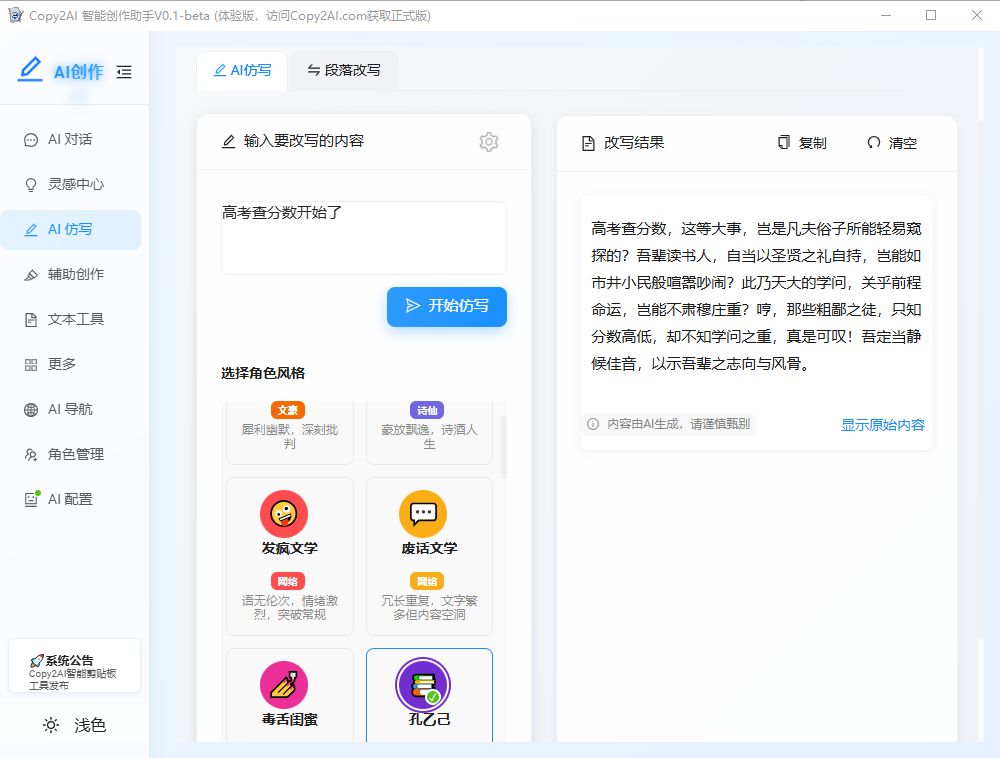Clear the rewrite result

pos(891,143)
